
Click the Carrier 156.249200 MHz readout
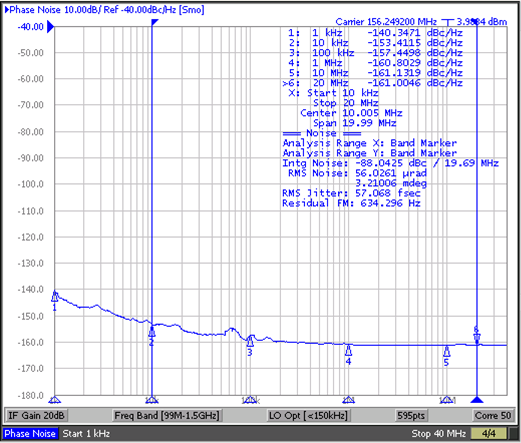(386, 22)
